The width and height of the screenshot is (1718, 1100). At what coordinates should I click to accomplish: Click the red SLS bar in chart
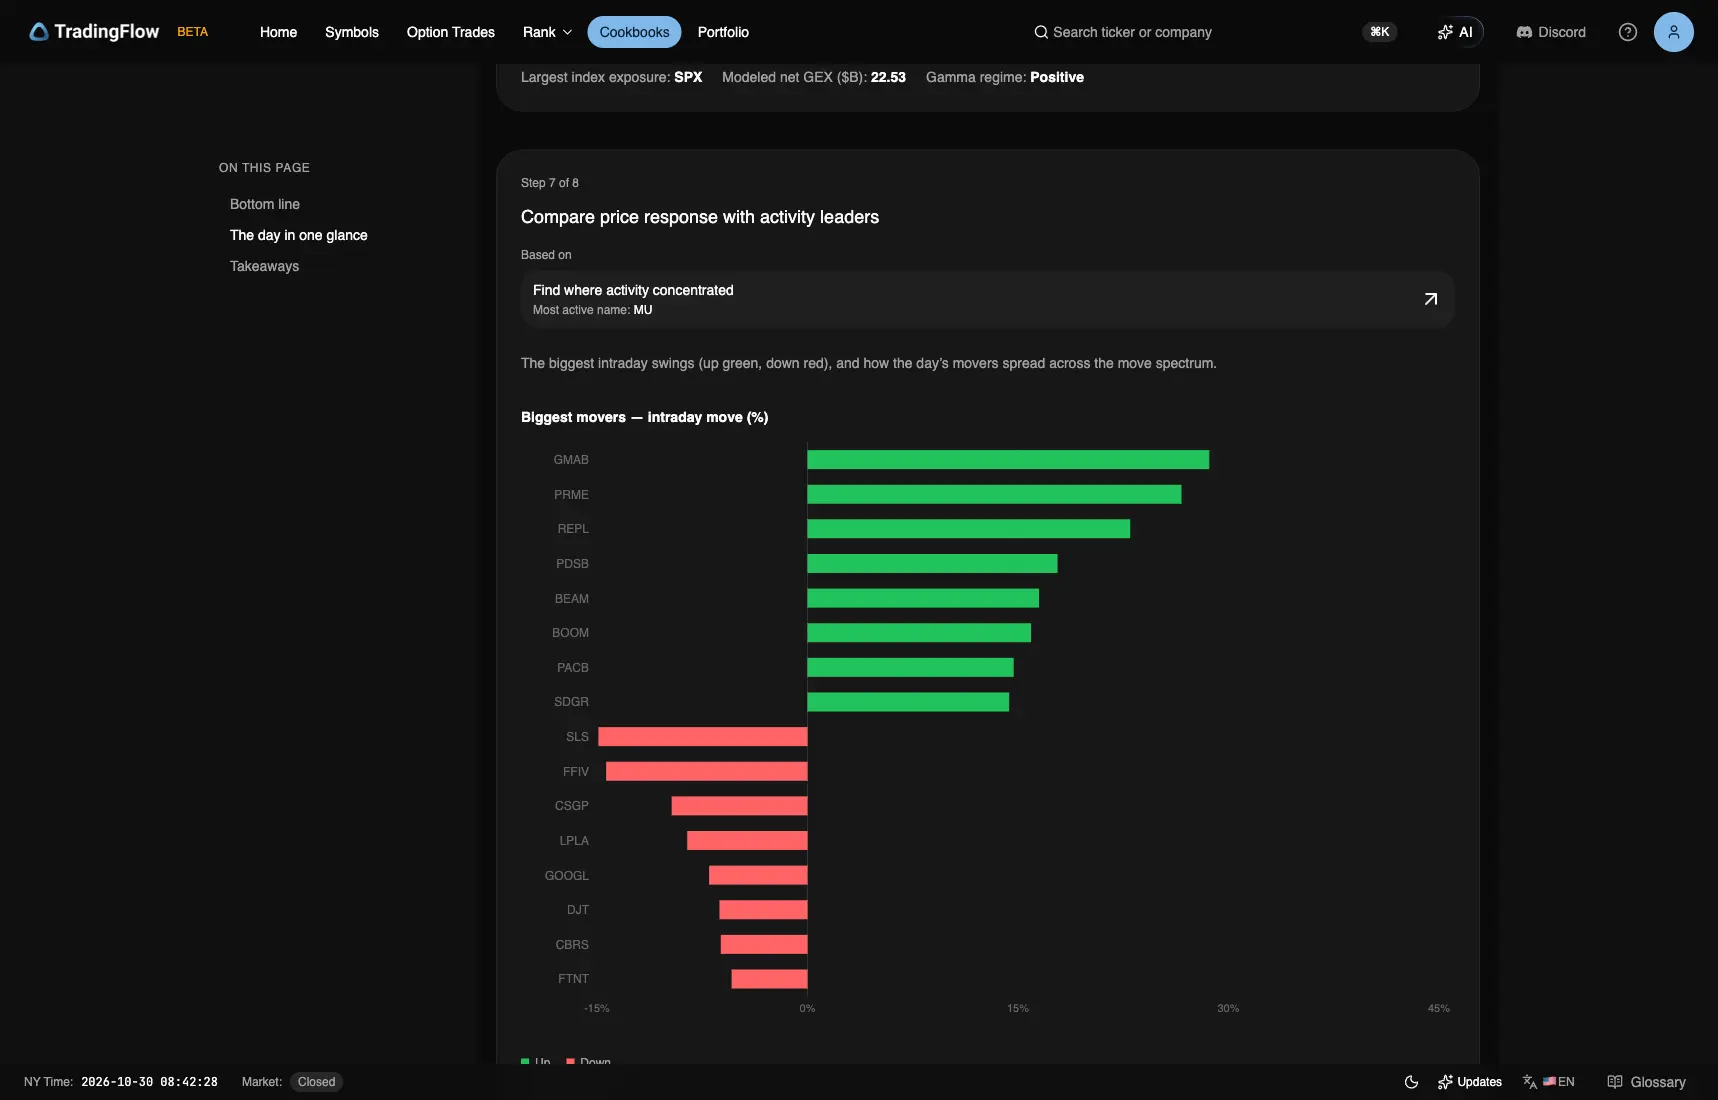pyautogui.click(x=703, y=737)
